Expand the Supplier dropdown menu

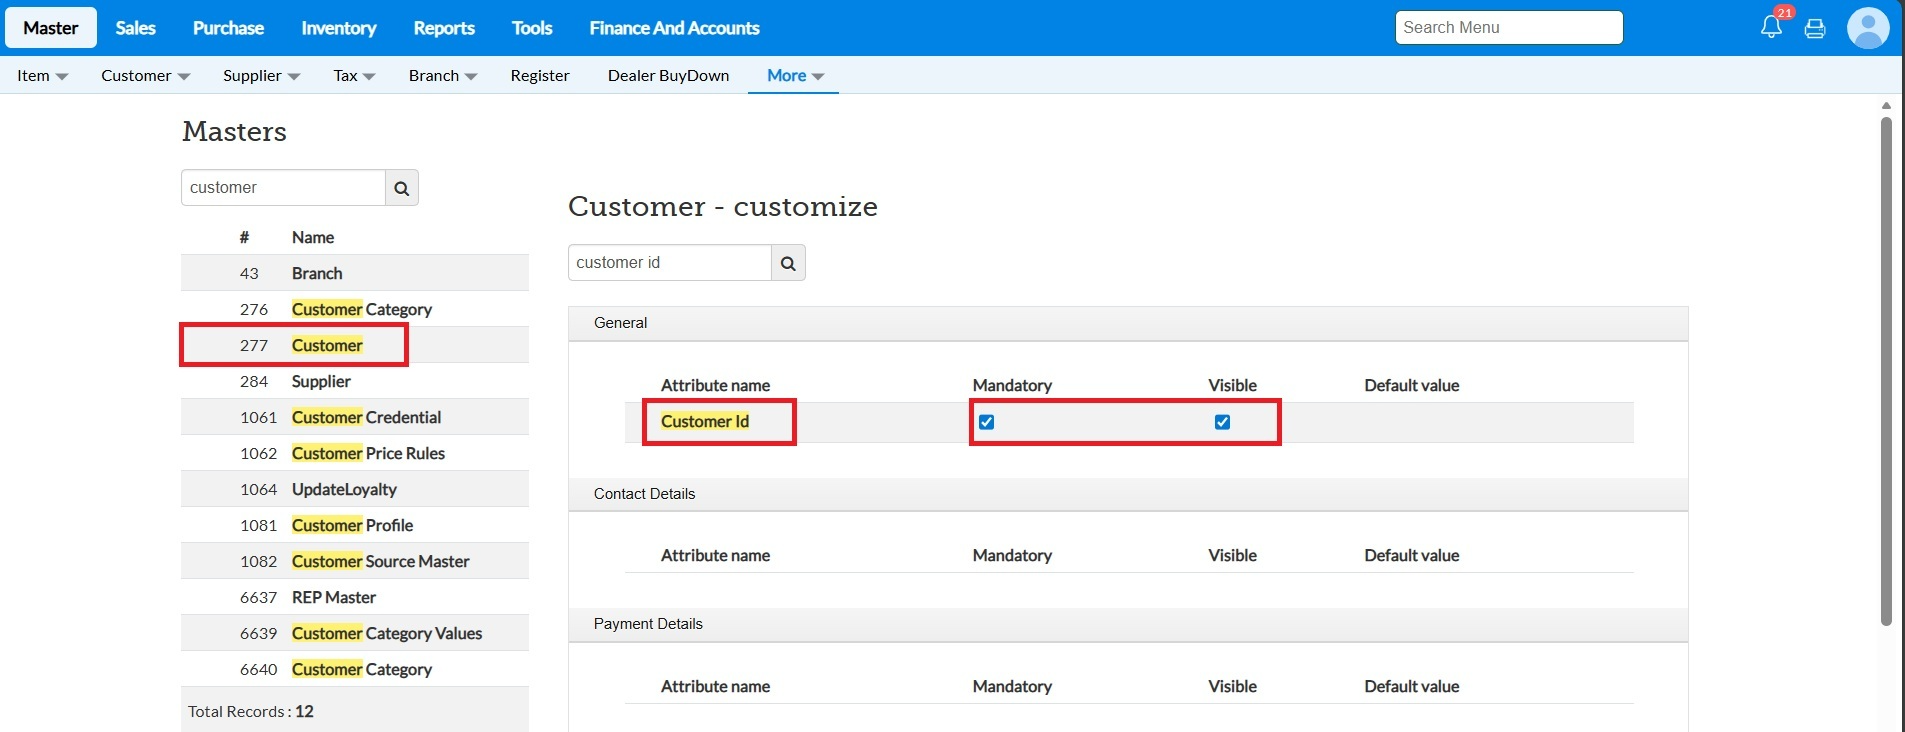click(x=261, y=76)
